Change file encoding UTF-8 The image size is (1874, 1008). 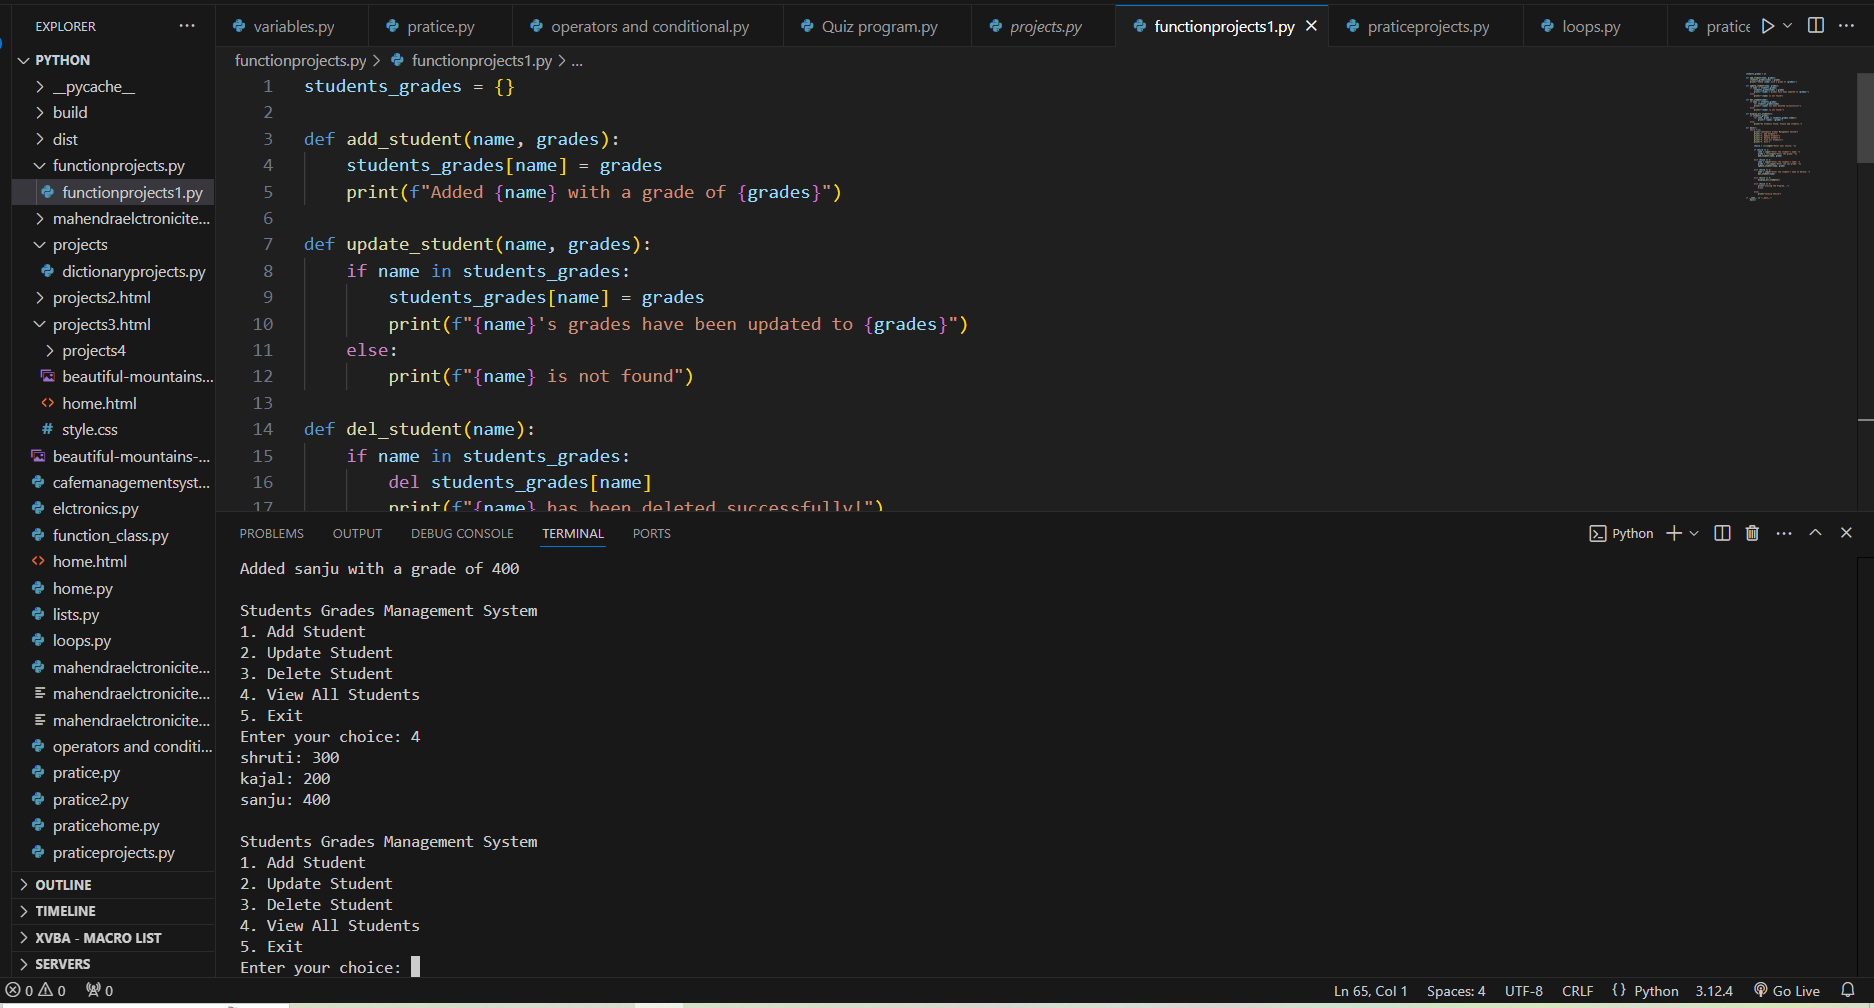tap(1524, 991)
